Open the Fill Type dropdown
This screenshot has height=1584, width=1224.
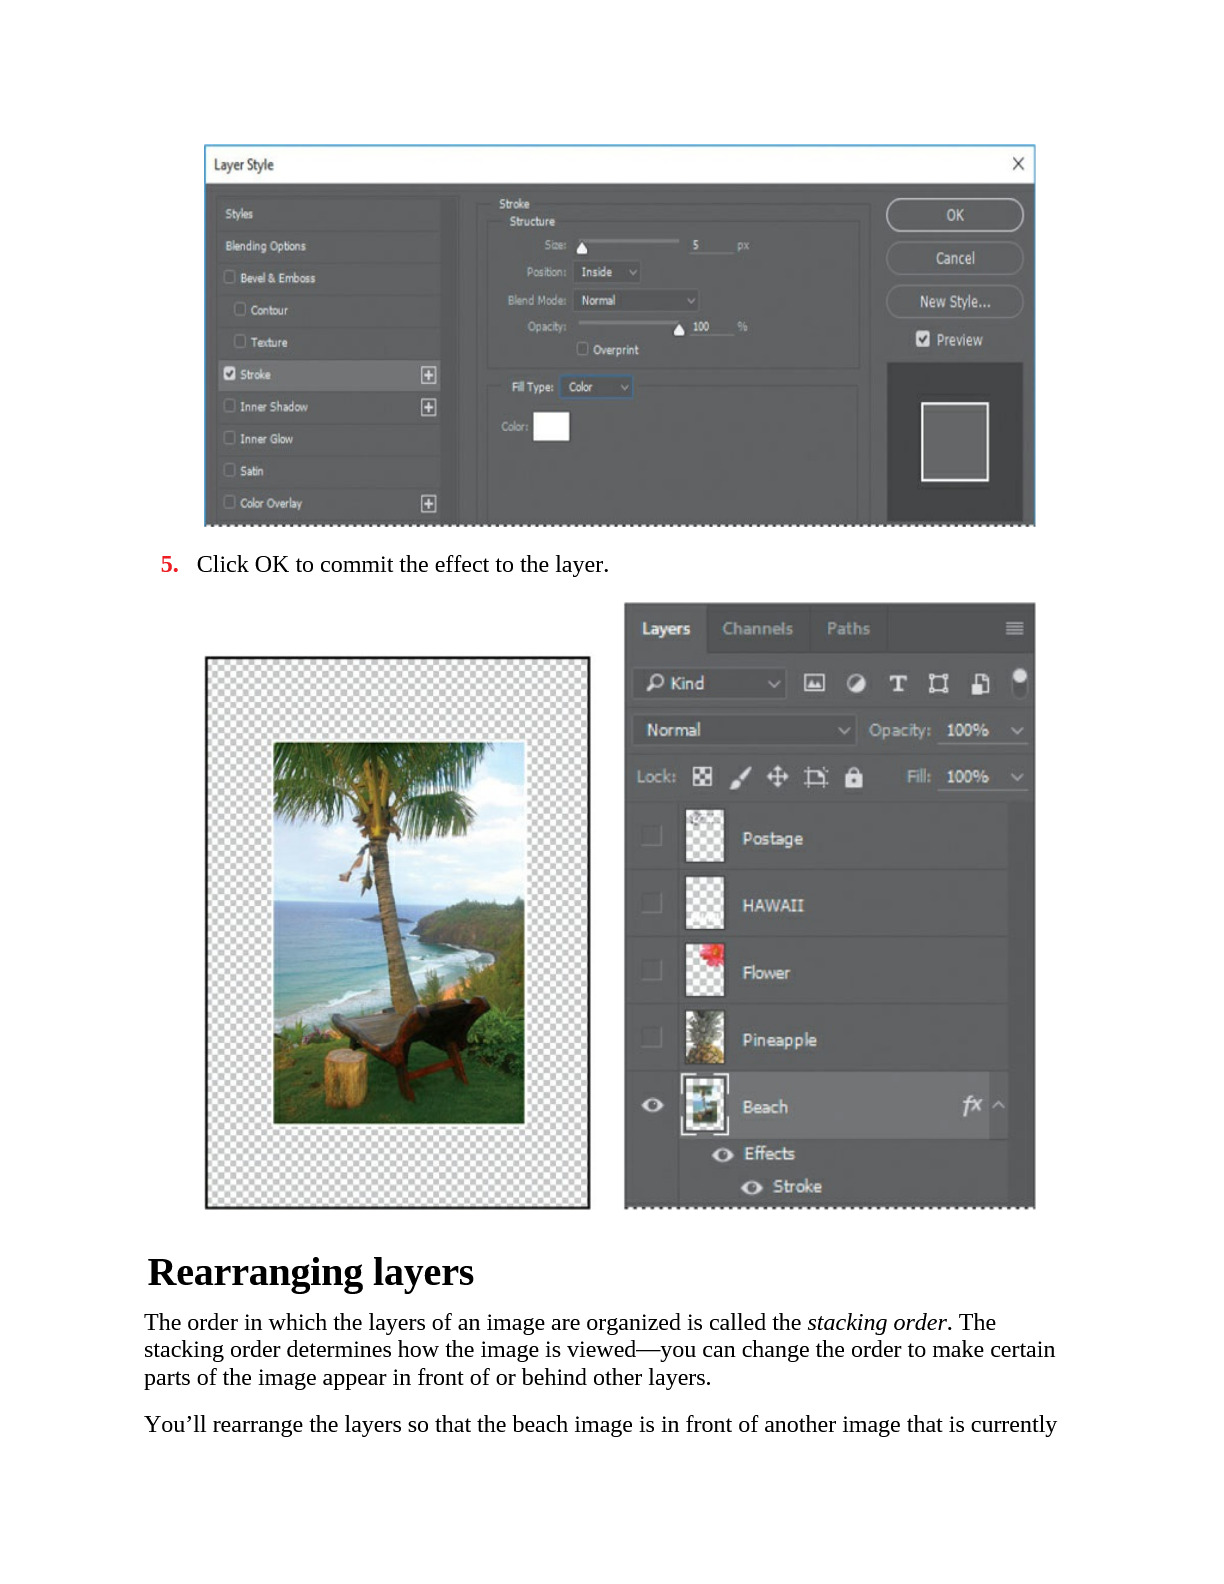[597, 387]
